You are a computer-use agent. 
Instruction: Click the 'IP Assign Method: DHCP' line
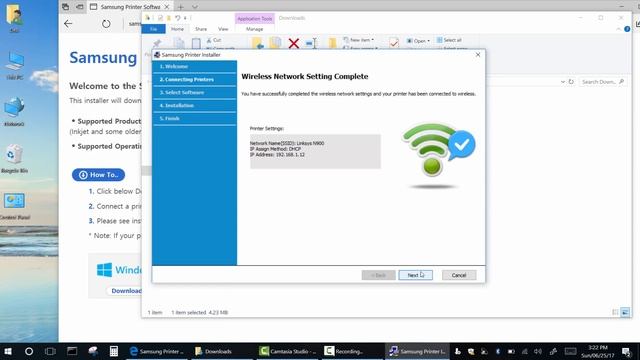point(275,149)
